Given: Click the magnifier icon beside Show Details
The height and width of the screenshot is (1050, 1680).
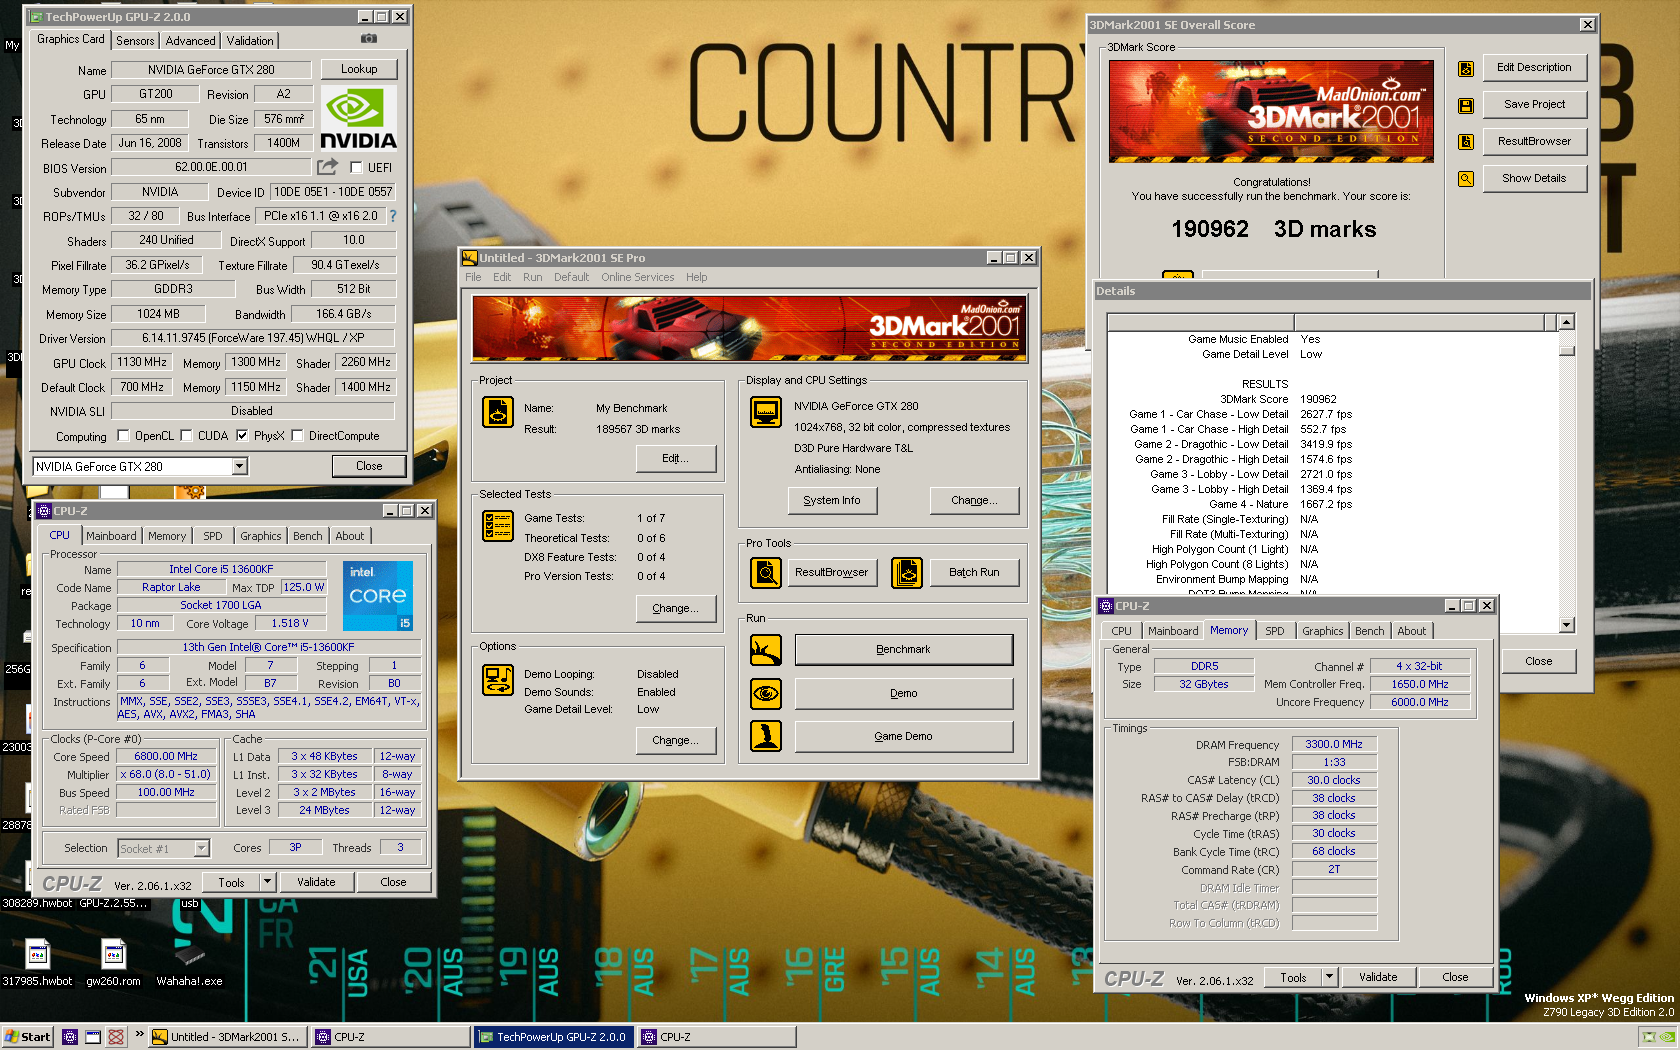Looking at the screenshot, I should coord(1466,179).
